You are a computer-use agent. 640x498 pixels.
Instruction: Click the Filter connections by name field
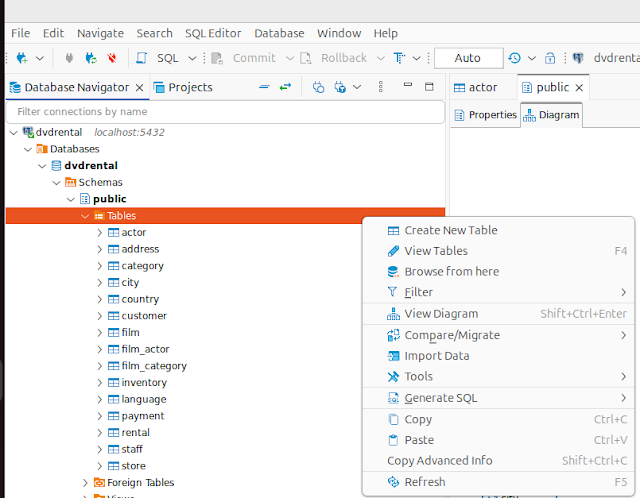point(225,112)
